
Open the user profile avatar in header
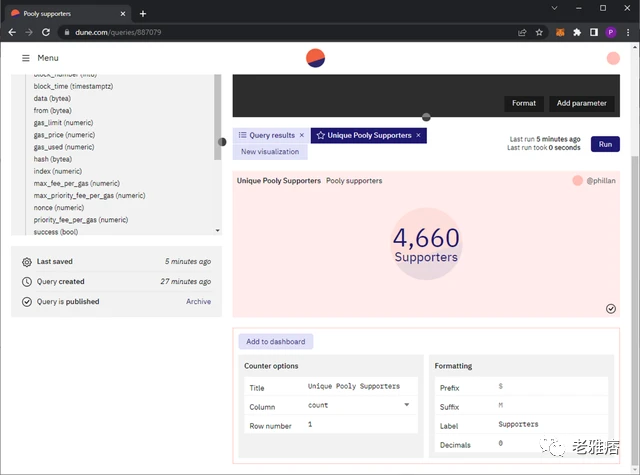pos(613,58)
